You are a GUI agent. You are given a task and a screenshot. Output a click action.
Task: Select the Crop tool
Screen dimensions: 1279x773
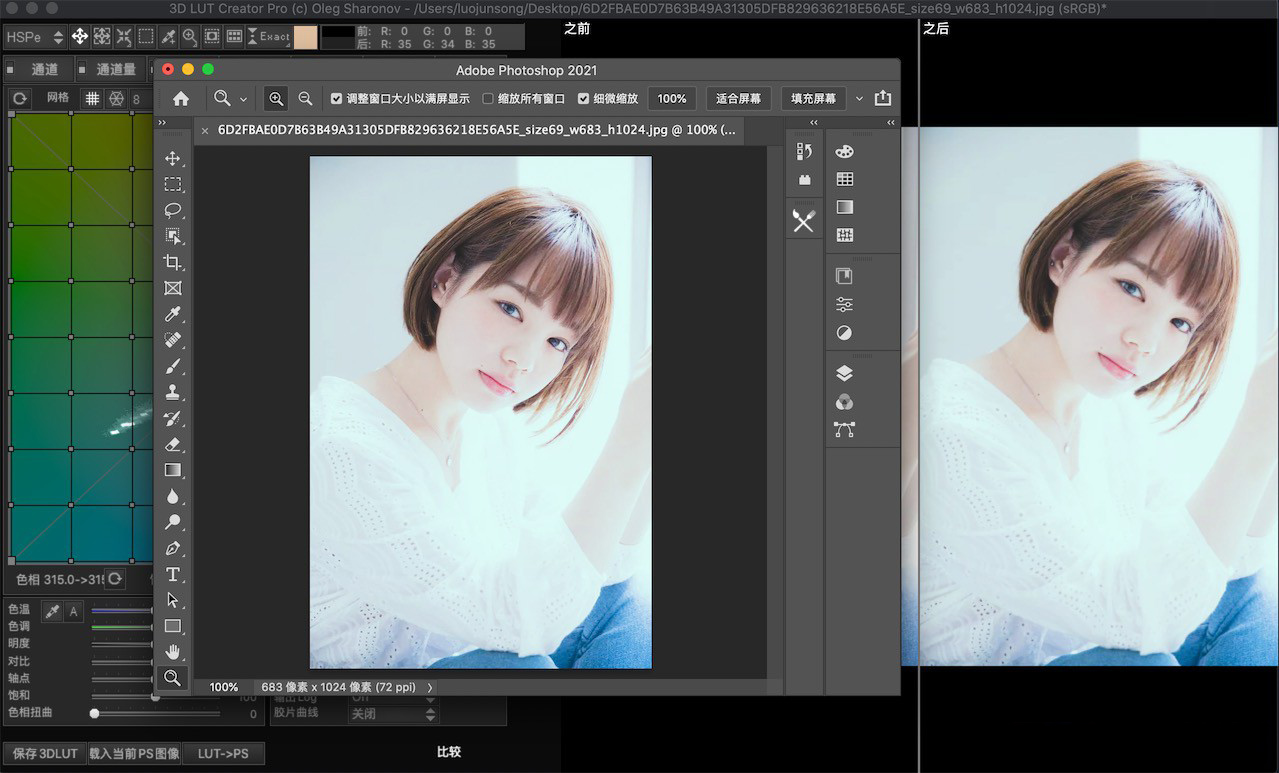click(173, 262)
